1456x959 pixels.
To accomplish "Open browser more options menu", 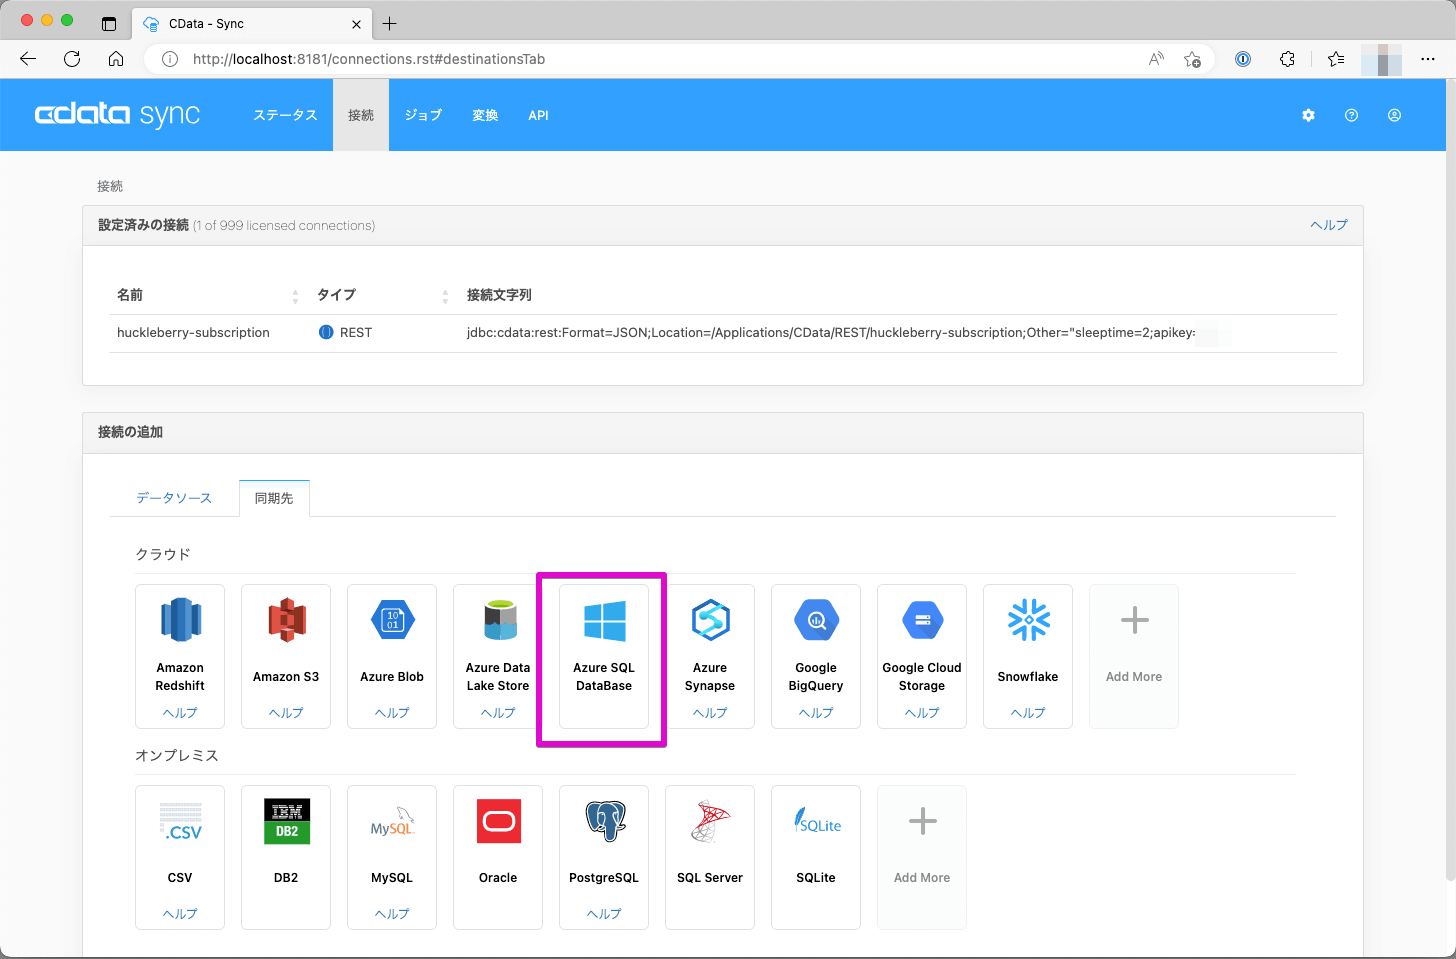I will (1427, 59).
